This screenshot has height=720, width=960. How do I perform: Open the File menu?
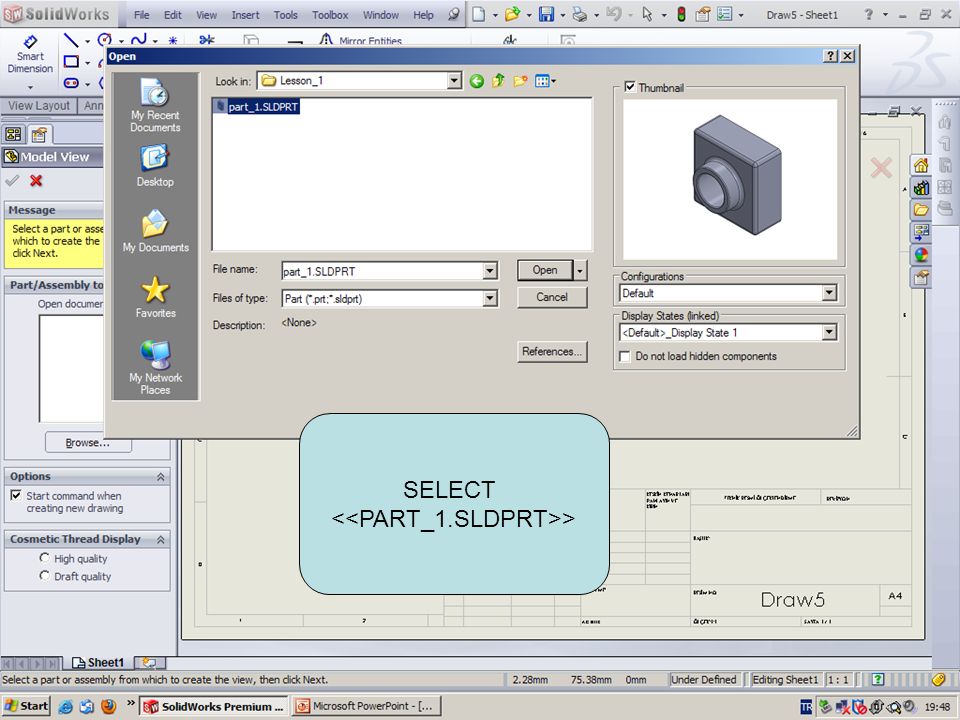[141, 15]
